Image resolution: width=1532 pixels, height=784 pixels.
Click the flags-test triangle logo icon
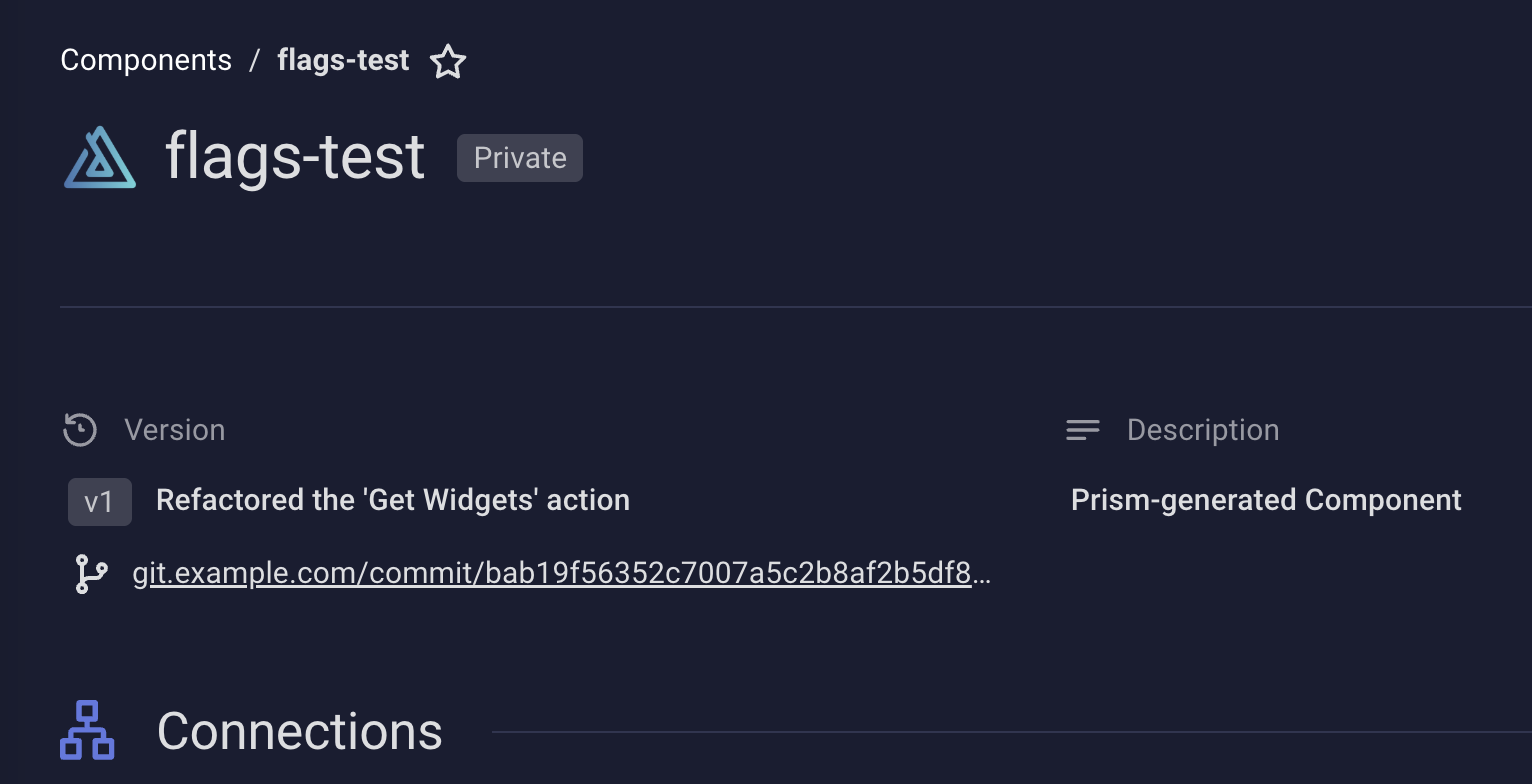[99, 157]
